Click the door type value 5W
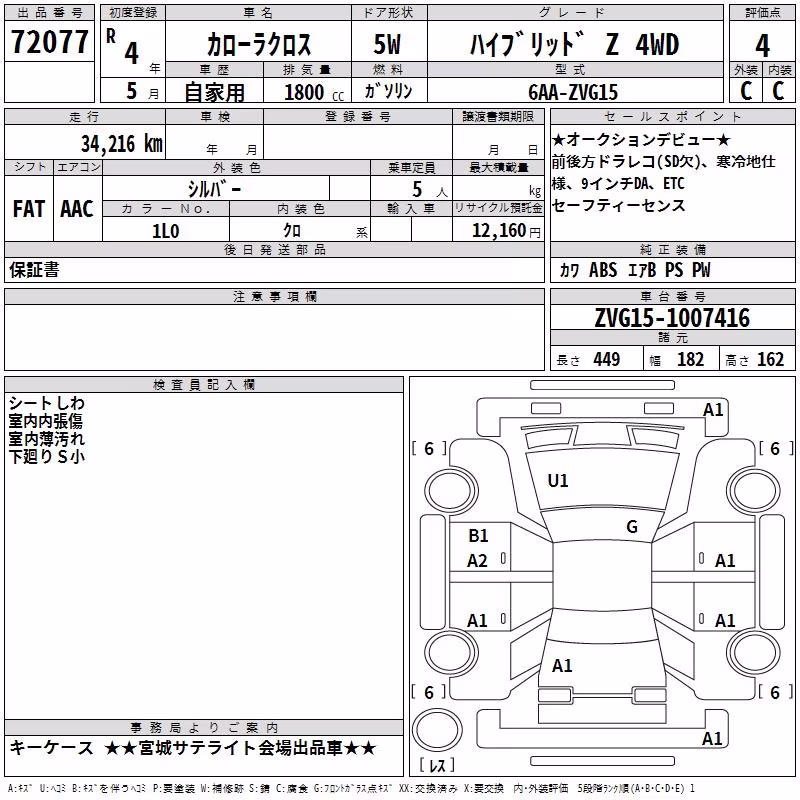Image resolution: width=800 pixels, height=800 pixels. pyautogui.click(x=387, y=44)
